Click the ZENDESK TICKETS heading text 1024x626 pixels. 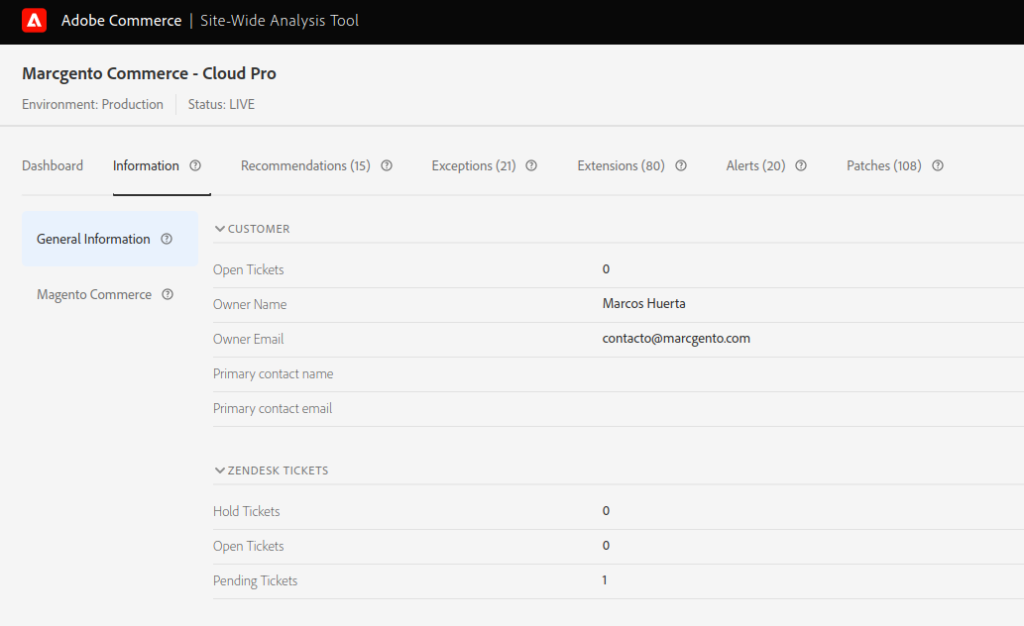coord(278,471)
